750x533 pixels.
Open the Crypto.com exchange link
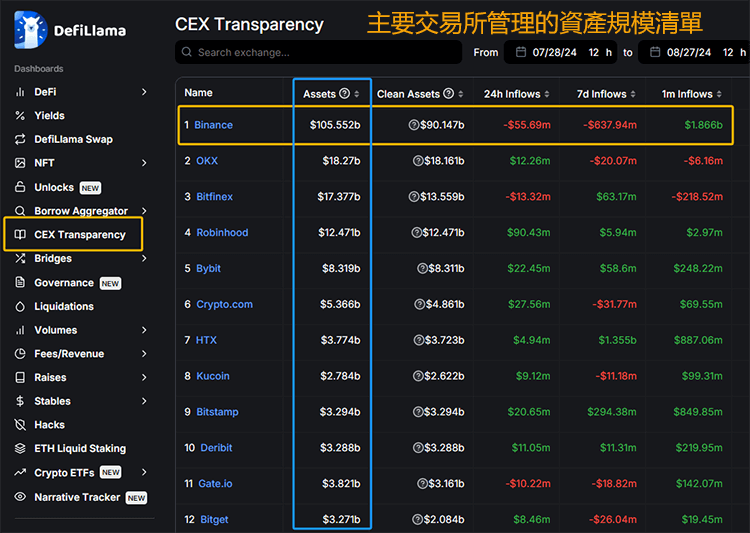pyautogui.click(x=224, y=304)
